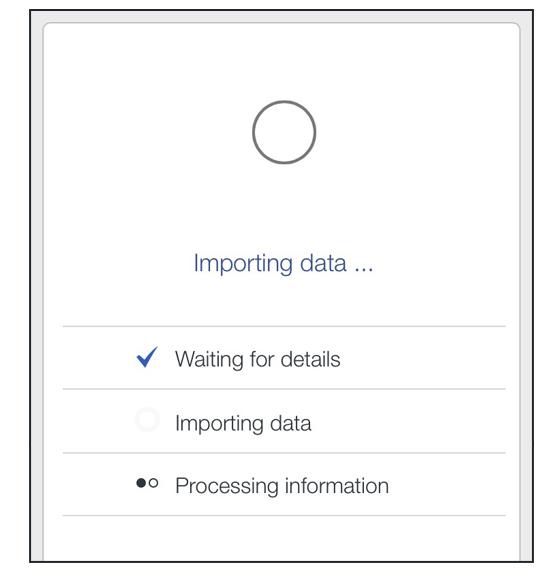Click the large circular loading spinner
Screen dimensions: 545x569
click(x=284, y=132)
